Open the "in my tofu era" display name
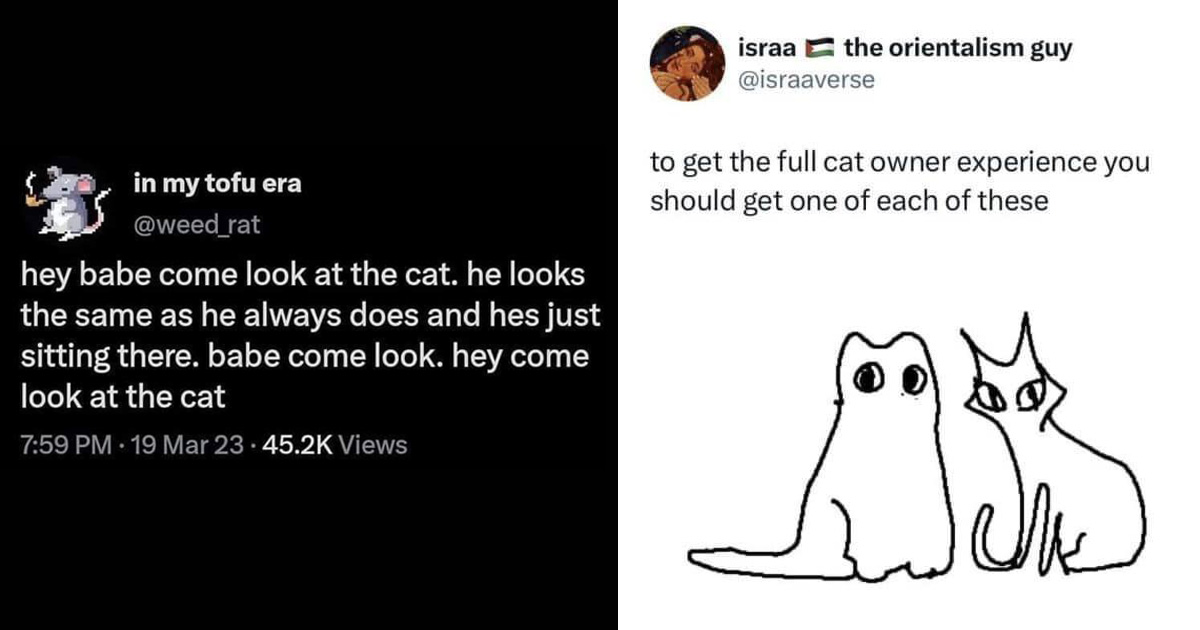Viewport: 1200px width, 630px height. coord(217,184)
